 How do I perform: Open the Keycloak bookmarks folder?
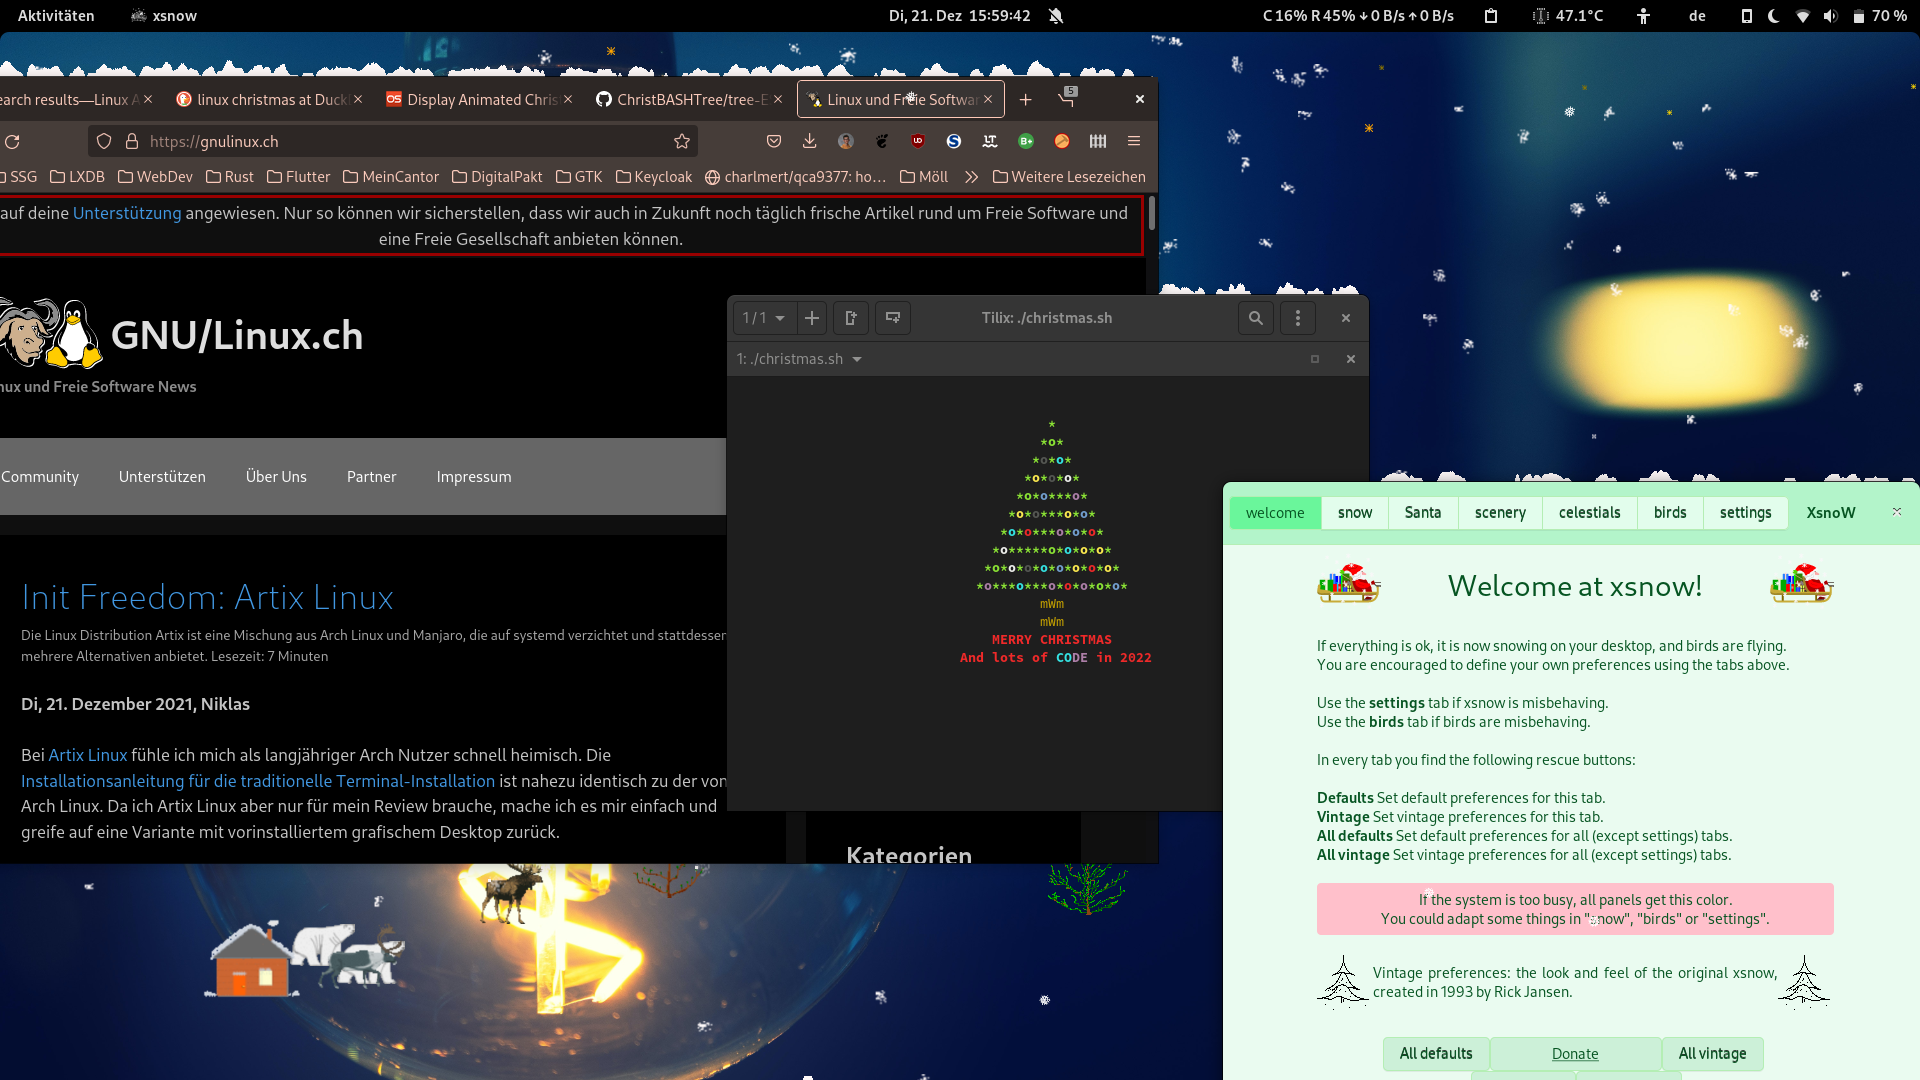[x=654, y=177]
